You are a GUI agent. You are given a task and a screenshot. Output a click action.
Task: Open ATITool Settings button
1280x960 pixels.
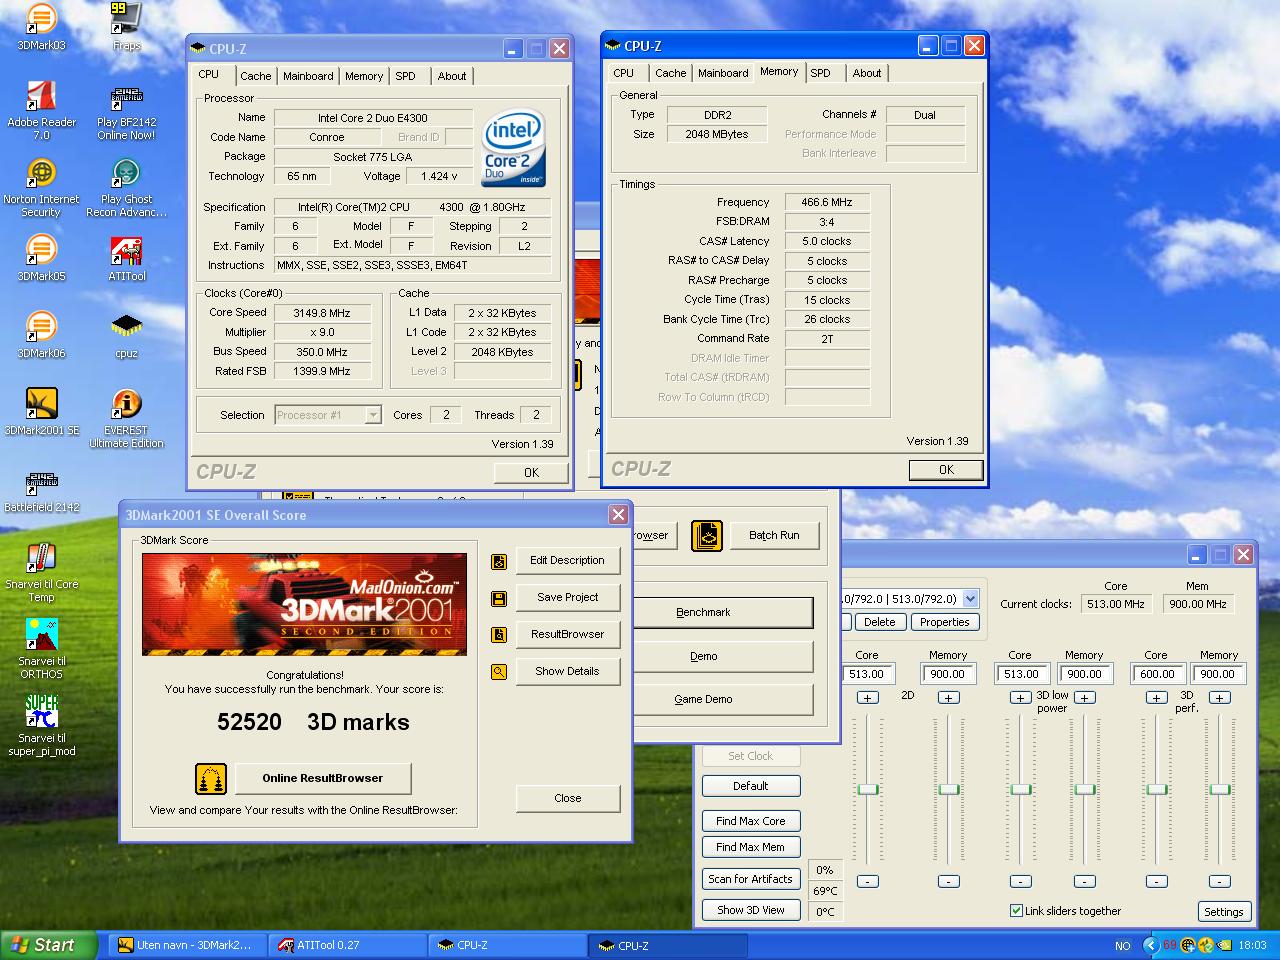coord(1223,912)
